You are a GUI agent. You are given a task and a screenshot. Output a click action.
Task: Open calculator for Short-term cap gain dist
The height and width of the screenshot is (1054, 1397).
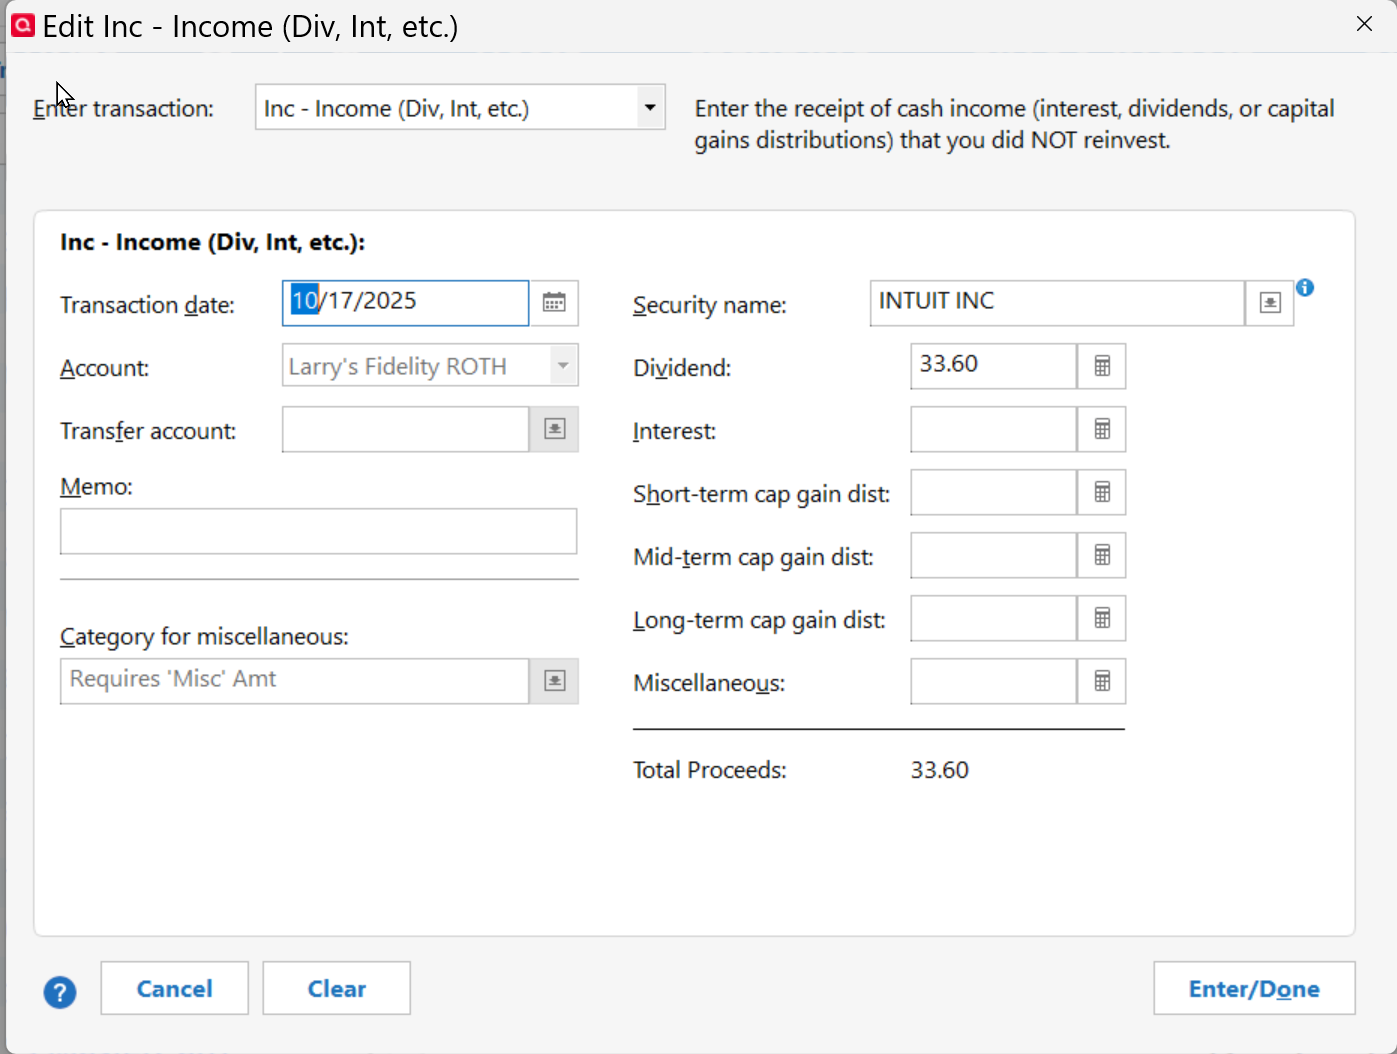pos(1102,492)
